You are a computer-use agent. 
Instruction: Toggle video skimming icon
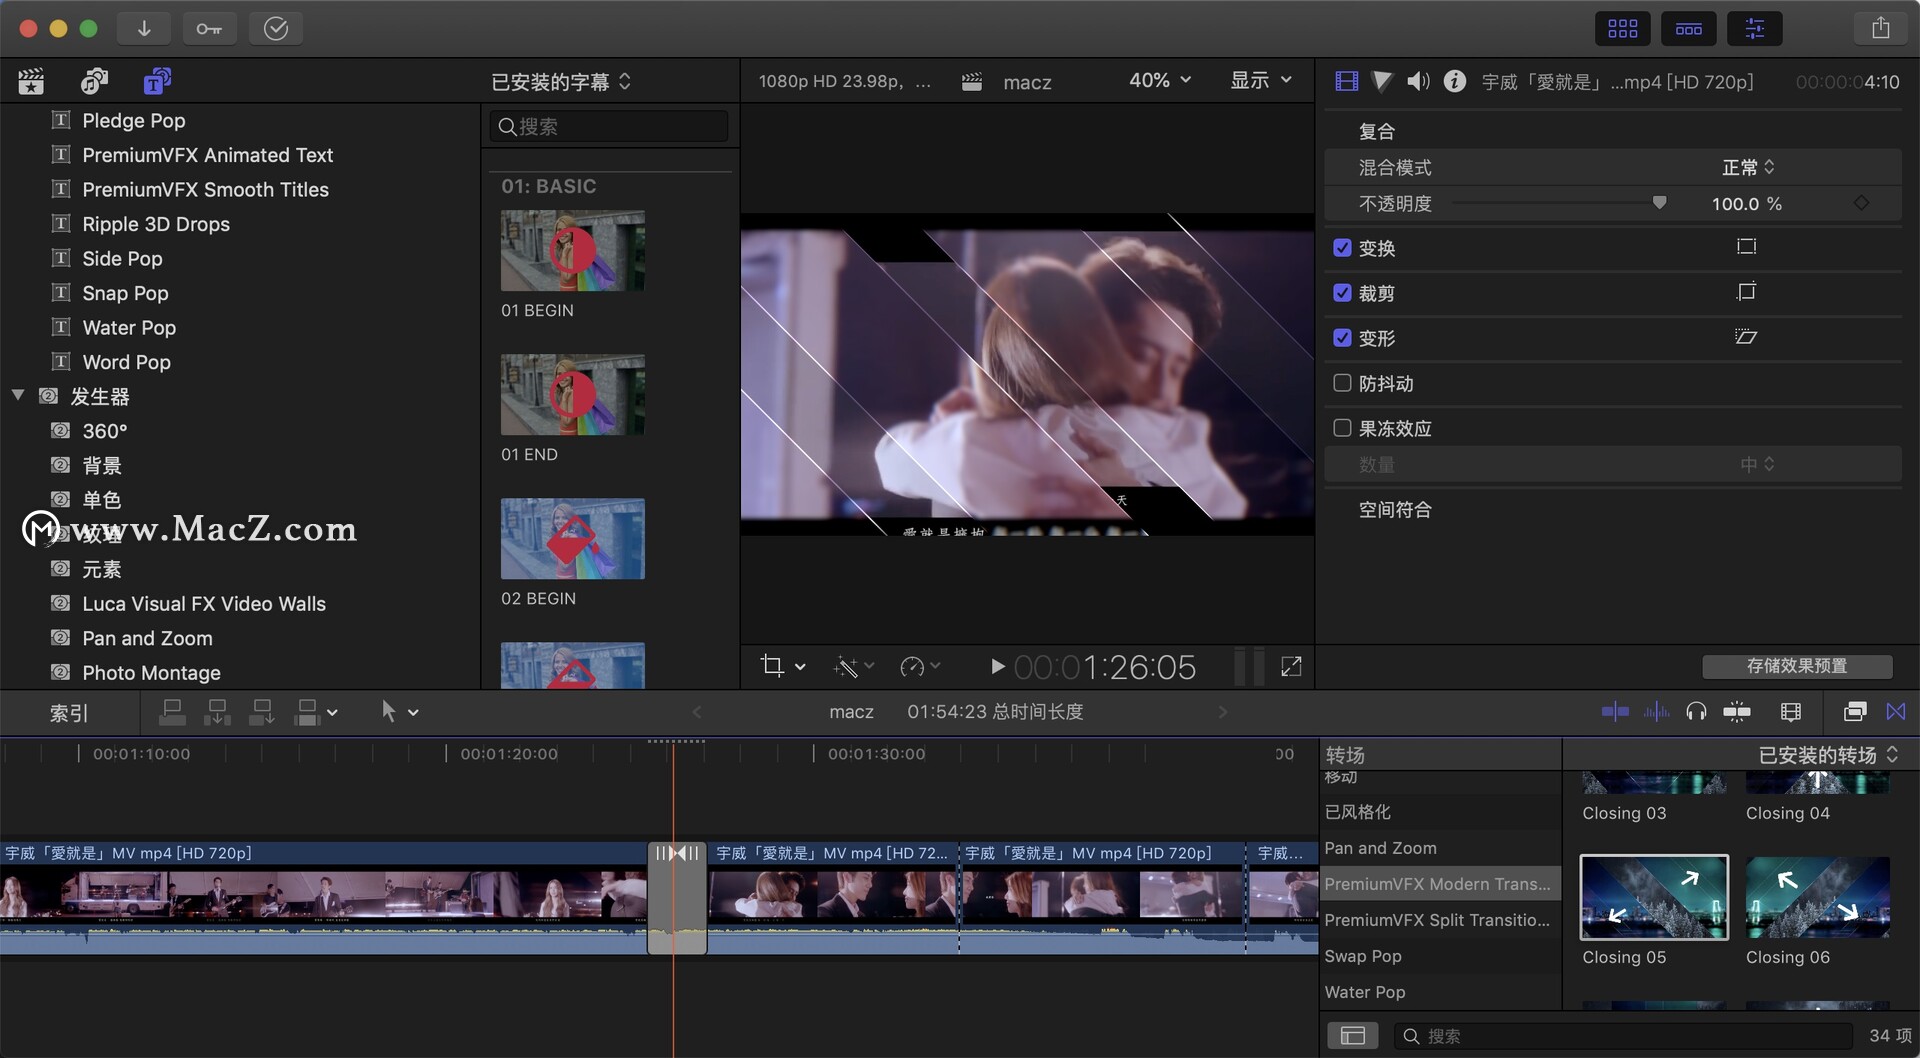(x=1615, y=712)
